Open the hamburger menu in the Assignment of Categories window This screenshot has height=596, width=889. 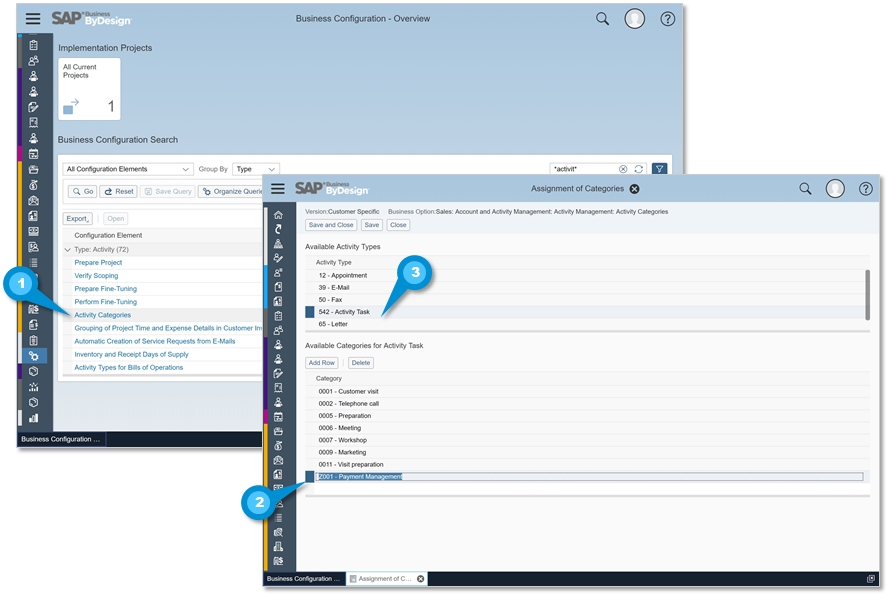click(278, 189)
